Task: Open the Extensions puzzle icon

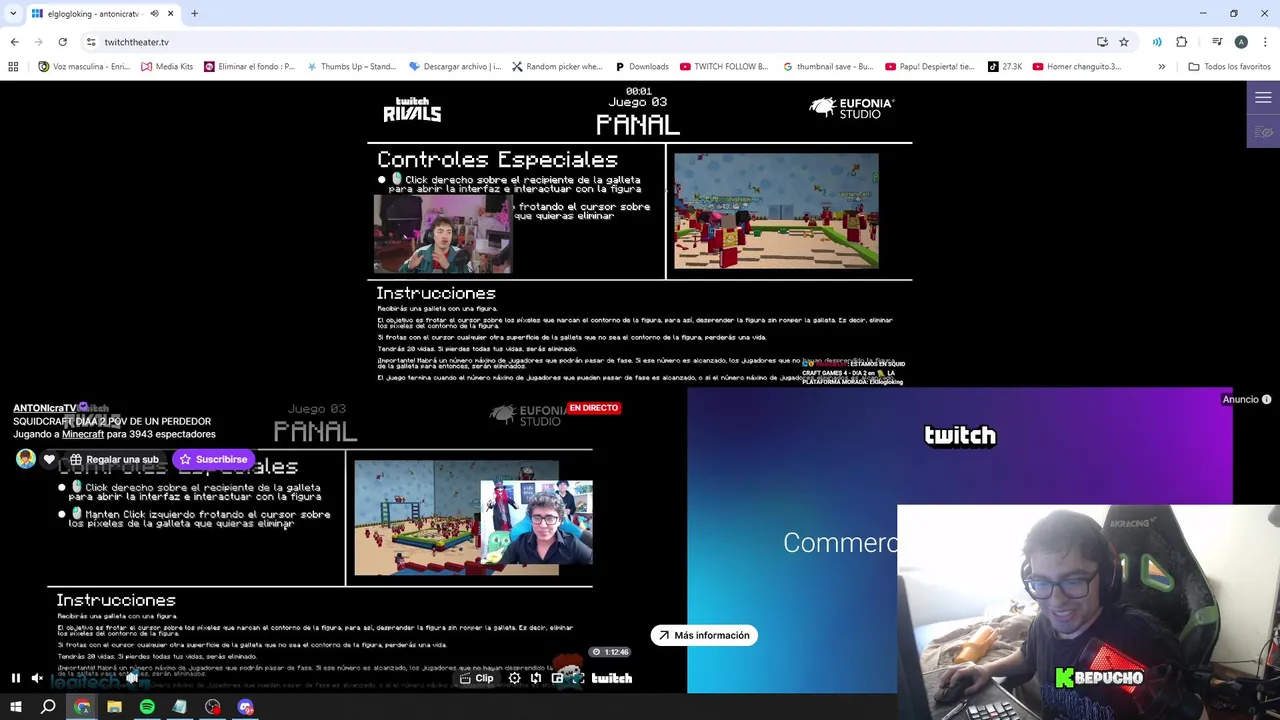Action: coord(1181,42)
